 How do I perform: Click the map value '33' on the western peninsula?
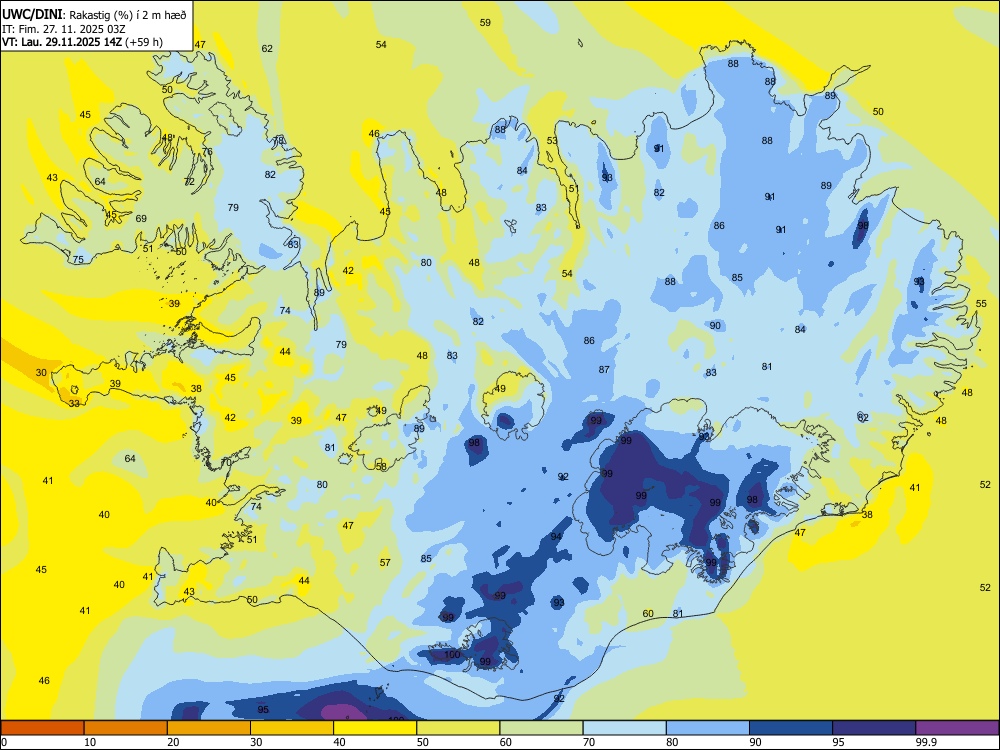pos(75,403)
